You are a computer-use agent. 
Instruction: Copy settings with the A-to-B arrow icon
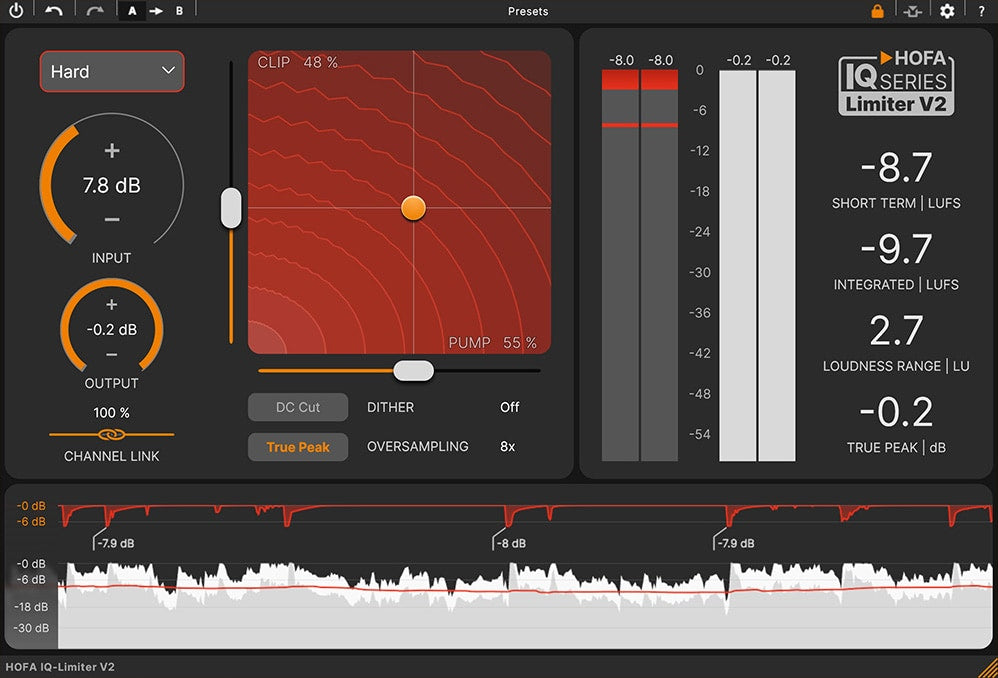tap(156, 11)
